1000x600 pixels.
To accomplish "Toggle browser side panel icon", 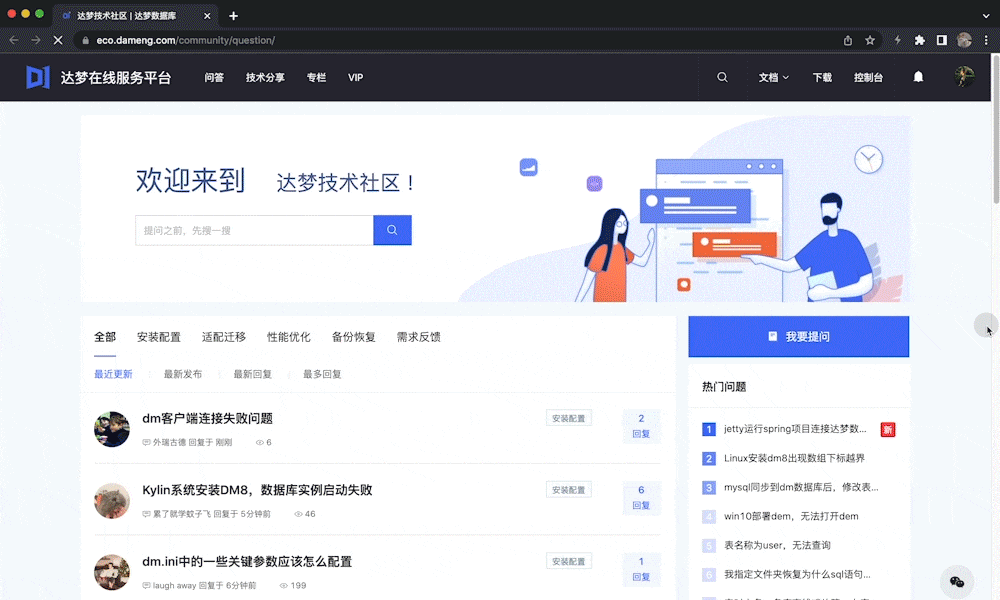I will pos(941,40).
